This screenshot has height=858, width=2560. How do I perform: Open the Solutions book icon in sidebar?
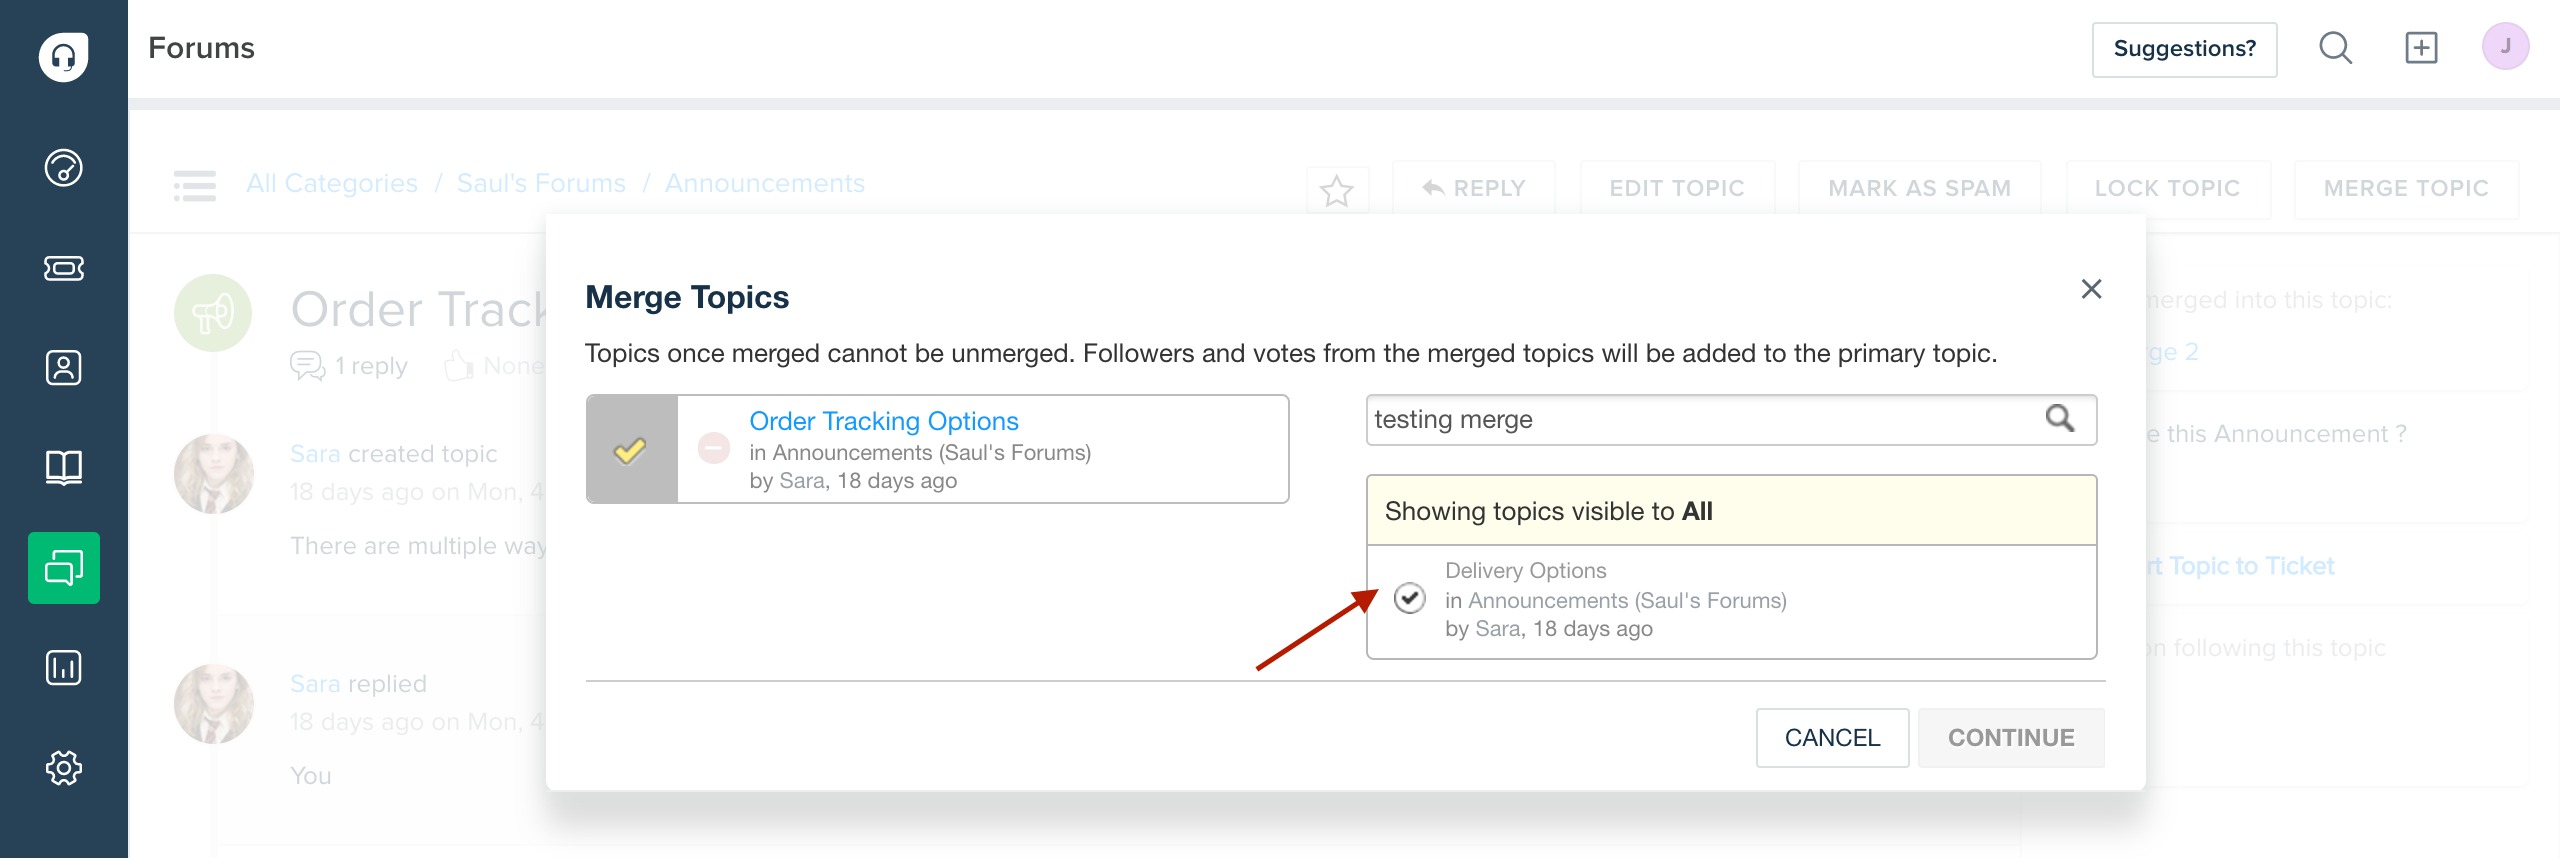tap(63, 467)
